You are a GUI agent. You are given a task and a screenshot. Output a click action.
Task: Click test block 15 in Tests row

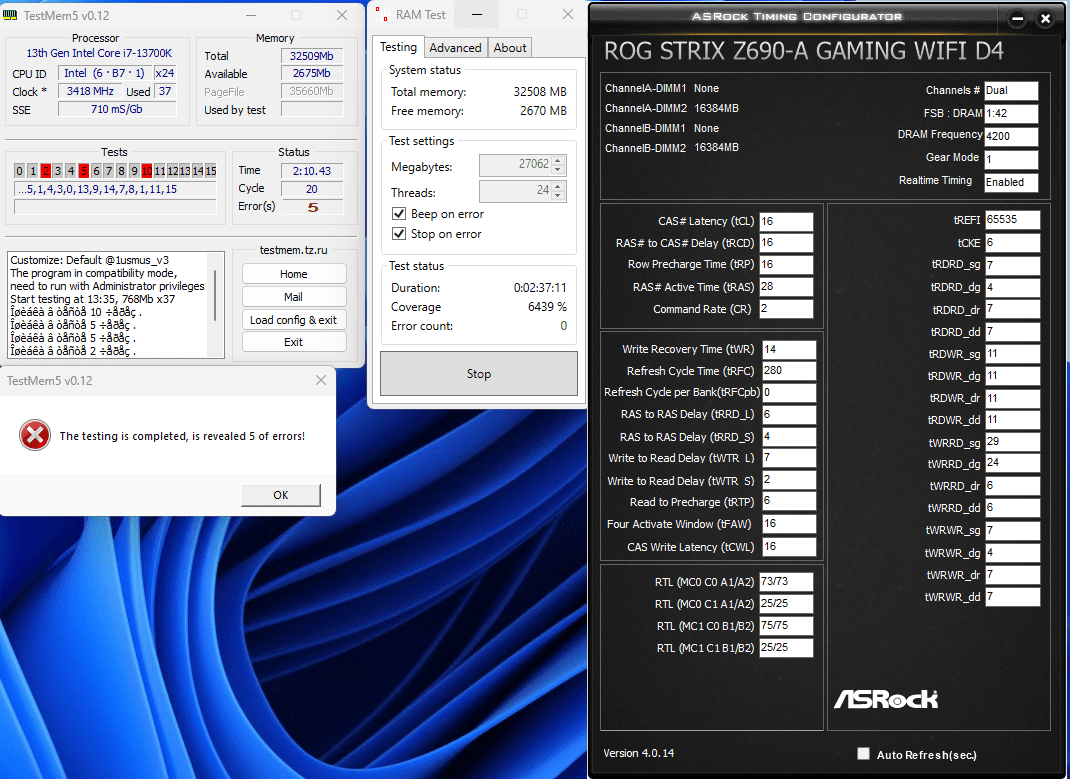(x=211, y=171)
